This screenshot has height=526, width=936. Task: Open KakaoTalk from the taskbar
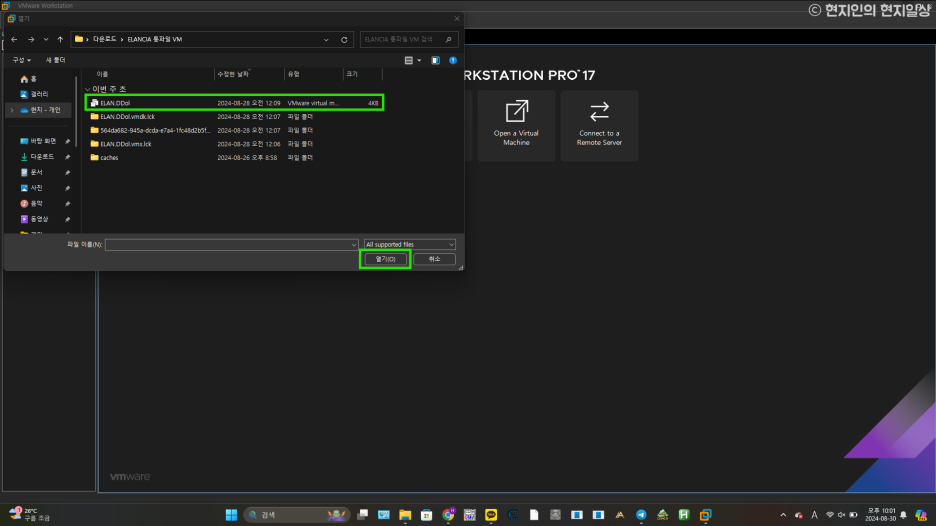pos(491,515)
